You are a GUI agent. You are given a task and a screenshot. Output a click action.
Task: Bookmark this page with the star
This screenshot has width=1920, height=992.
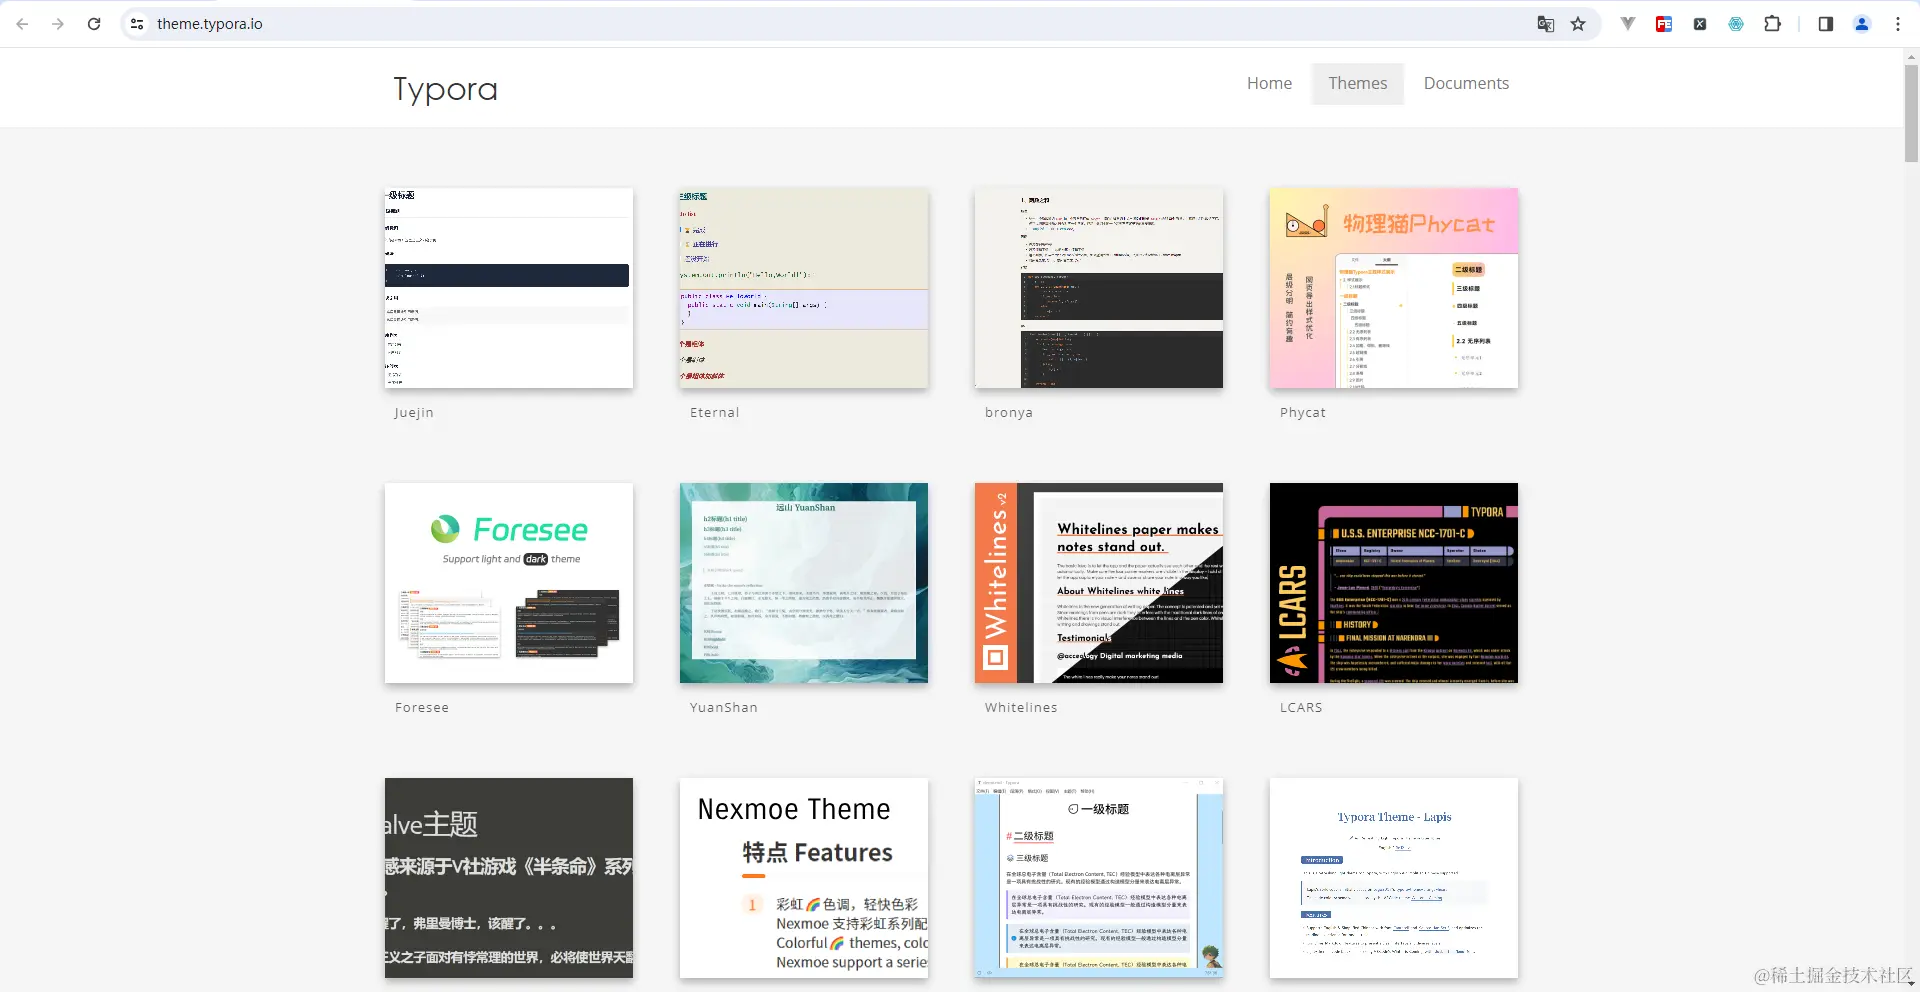[1578, 24]
